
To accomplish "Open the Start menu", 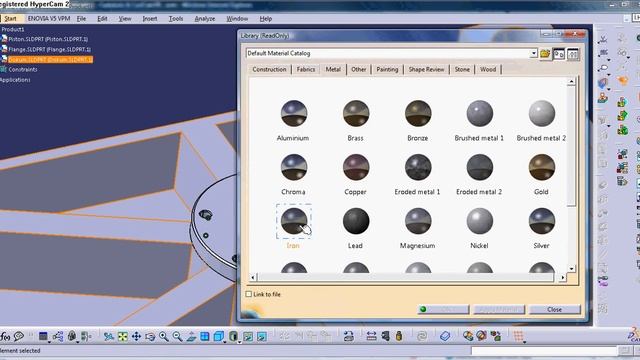I will click(x=10, y=19).
